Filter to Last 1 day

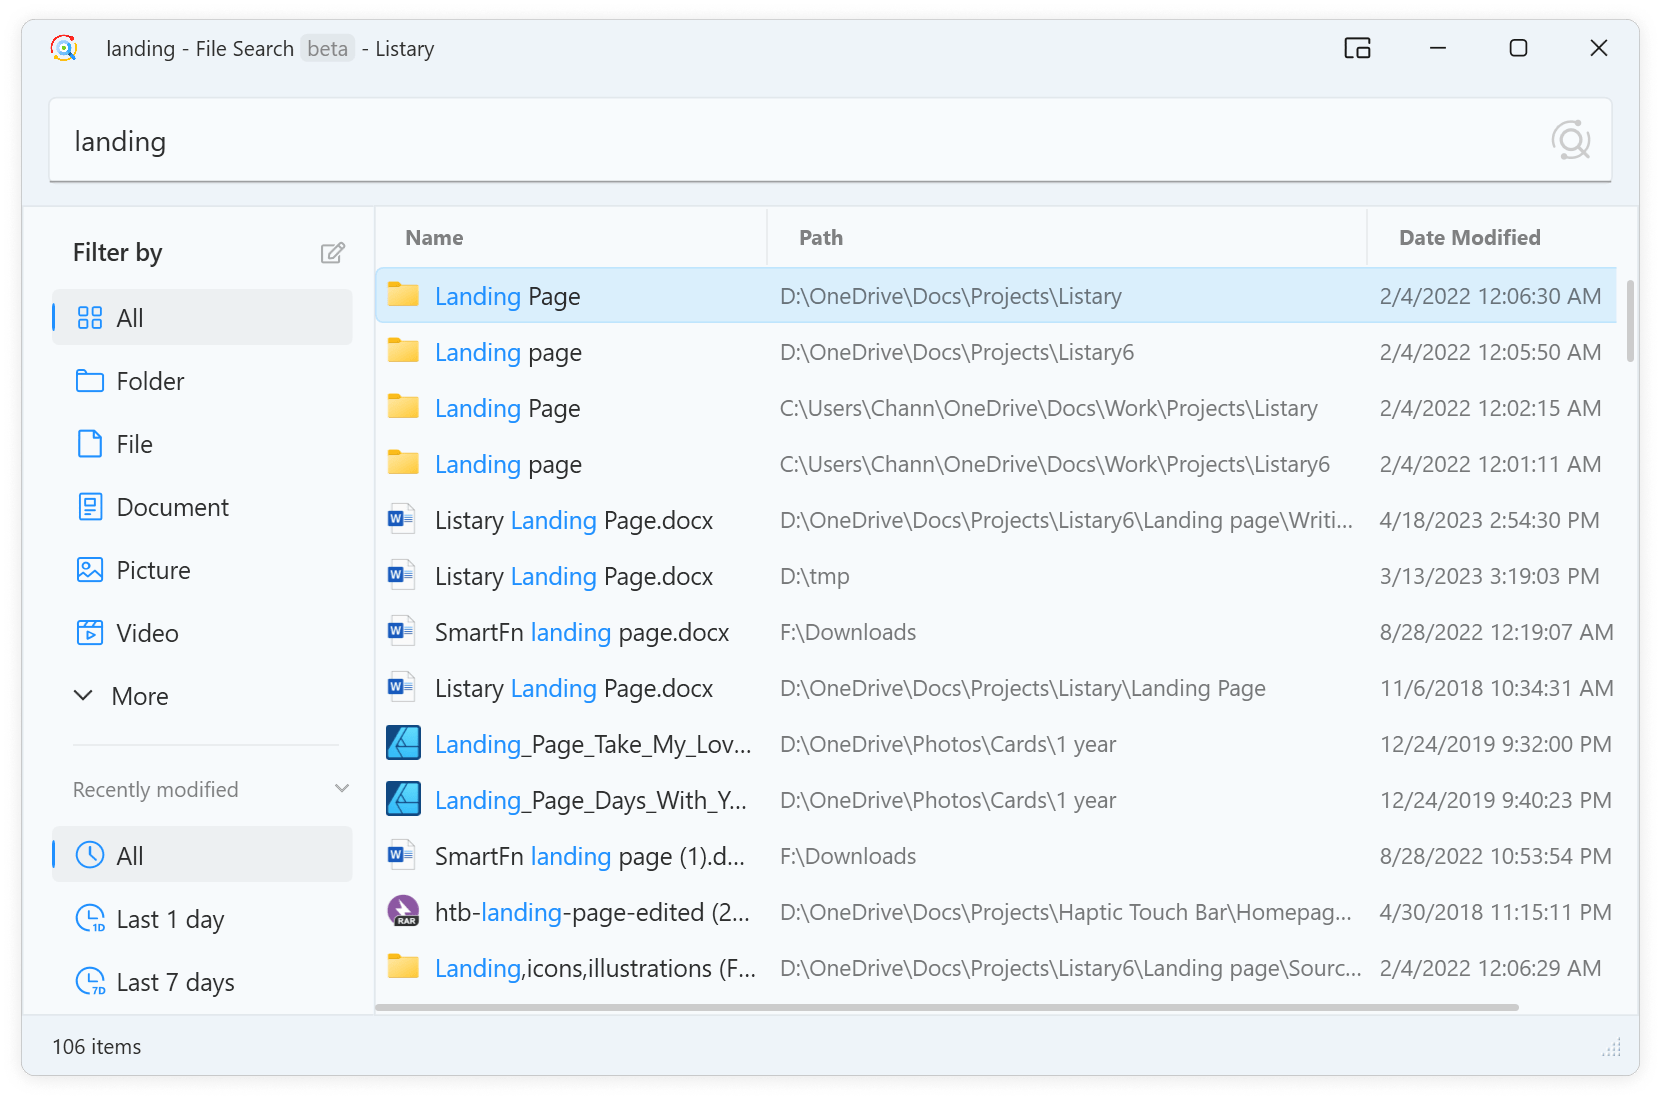pyautogui.click(x=202, y=918)
